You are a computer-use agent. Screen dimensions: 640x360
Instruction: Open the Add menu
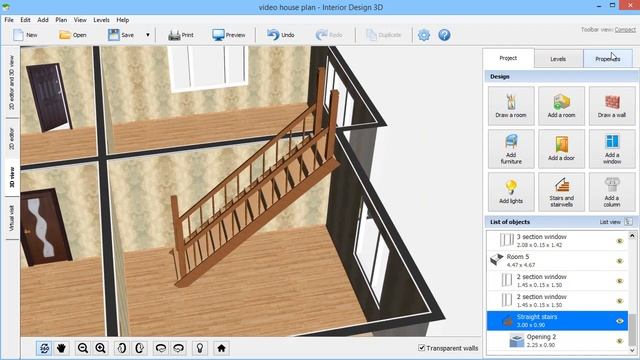click(x=43, y=20)
